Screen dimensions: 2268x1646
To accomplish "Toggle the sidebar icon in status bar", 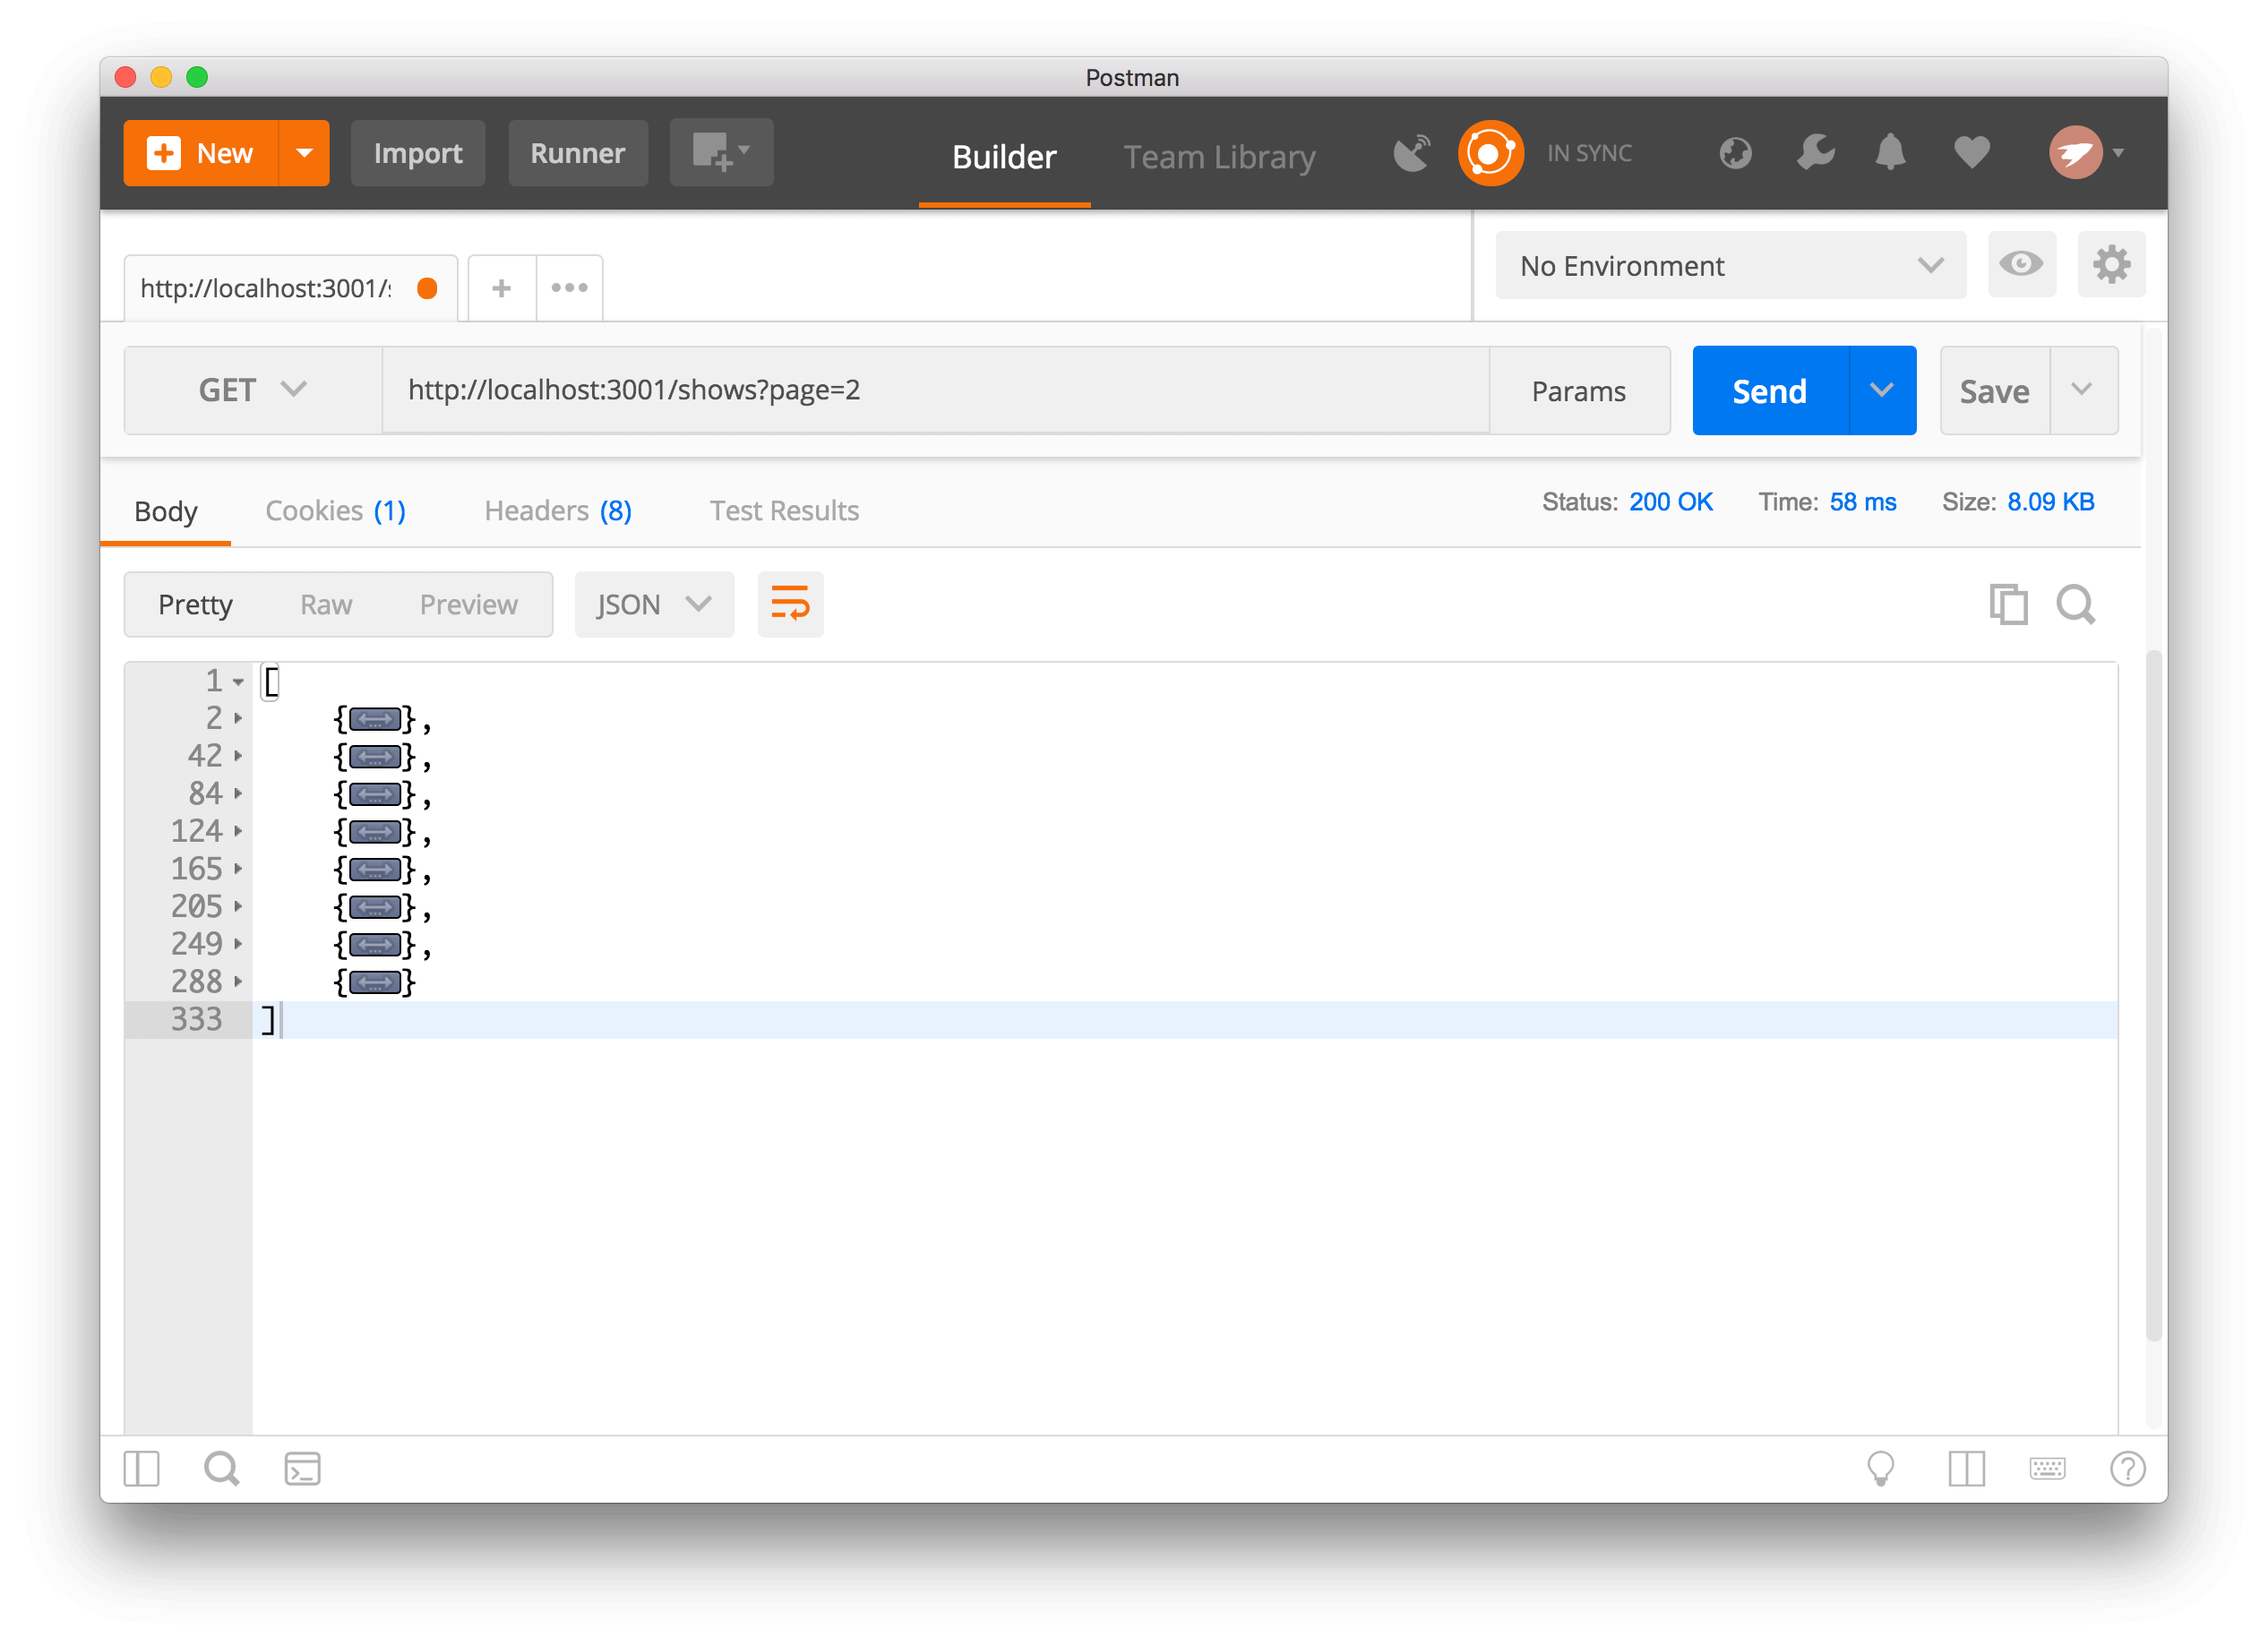I will pos(142,1469).
